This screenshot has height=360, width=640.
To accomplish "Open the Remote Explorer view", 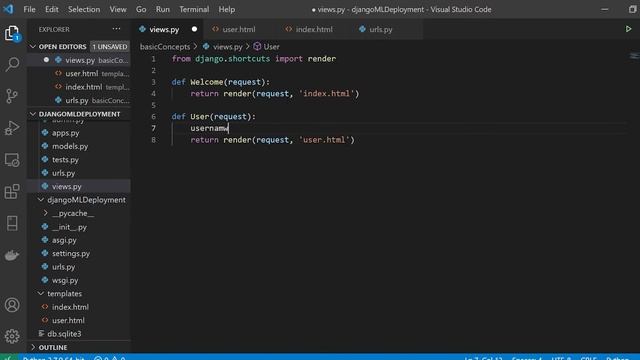I will tap(12, 160).
